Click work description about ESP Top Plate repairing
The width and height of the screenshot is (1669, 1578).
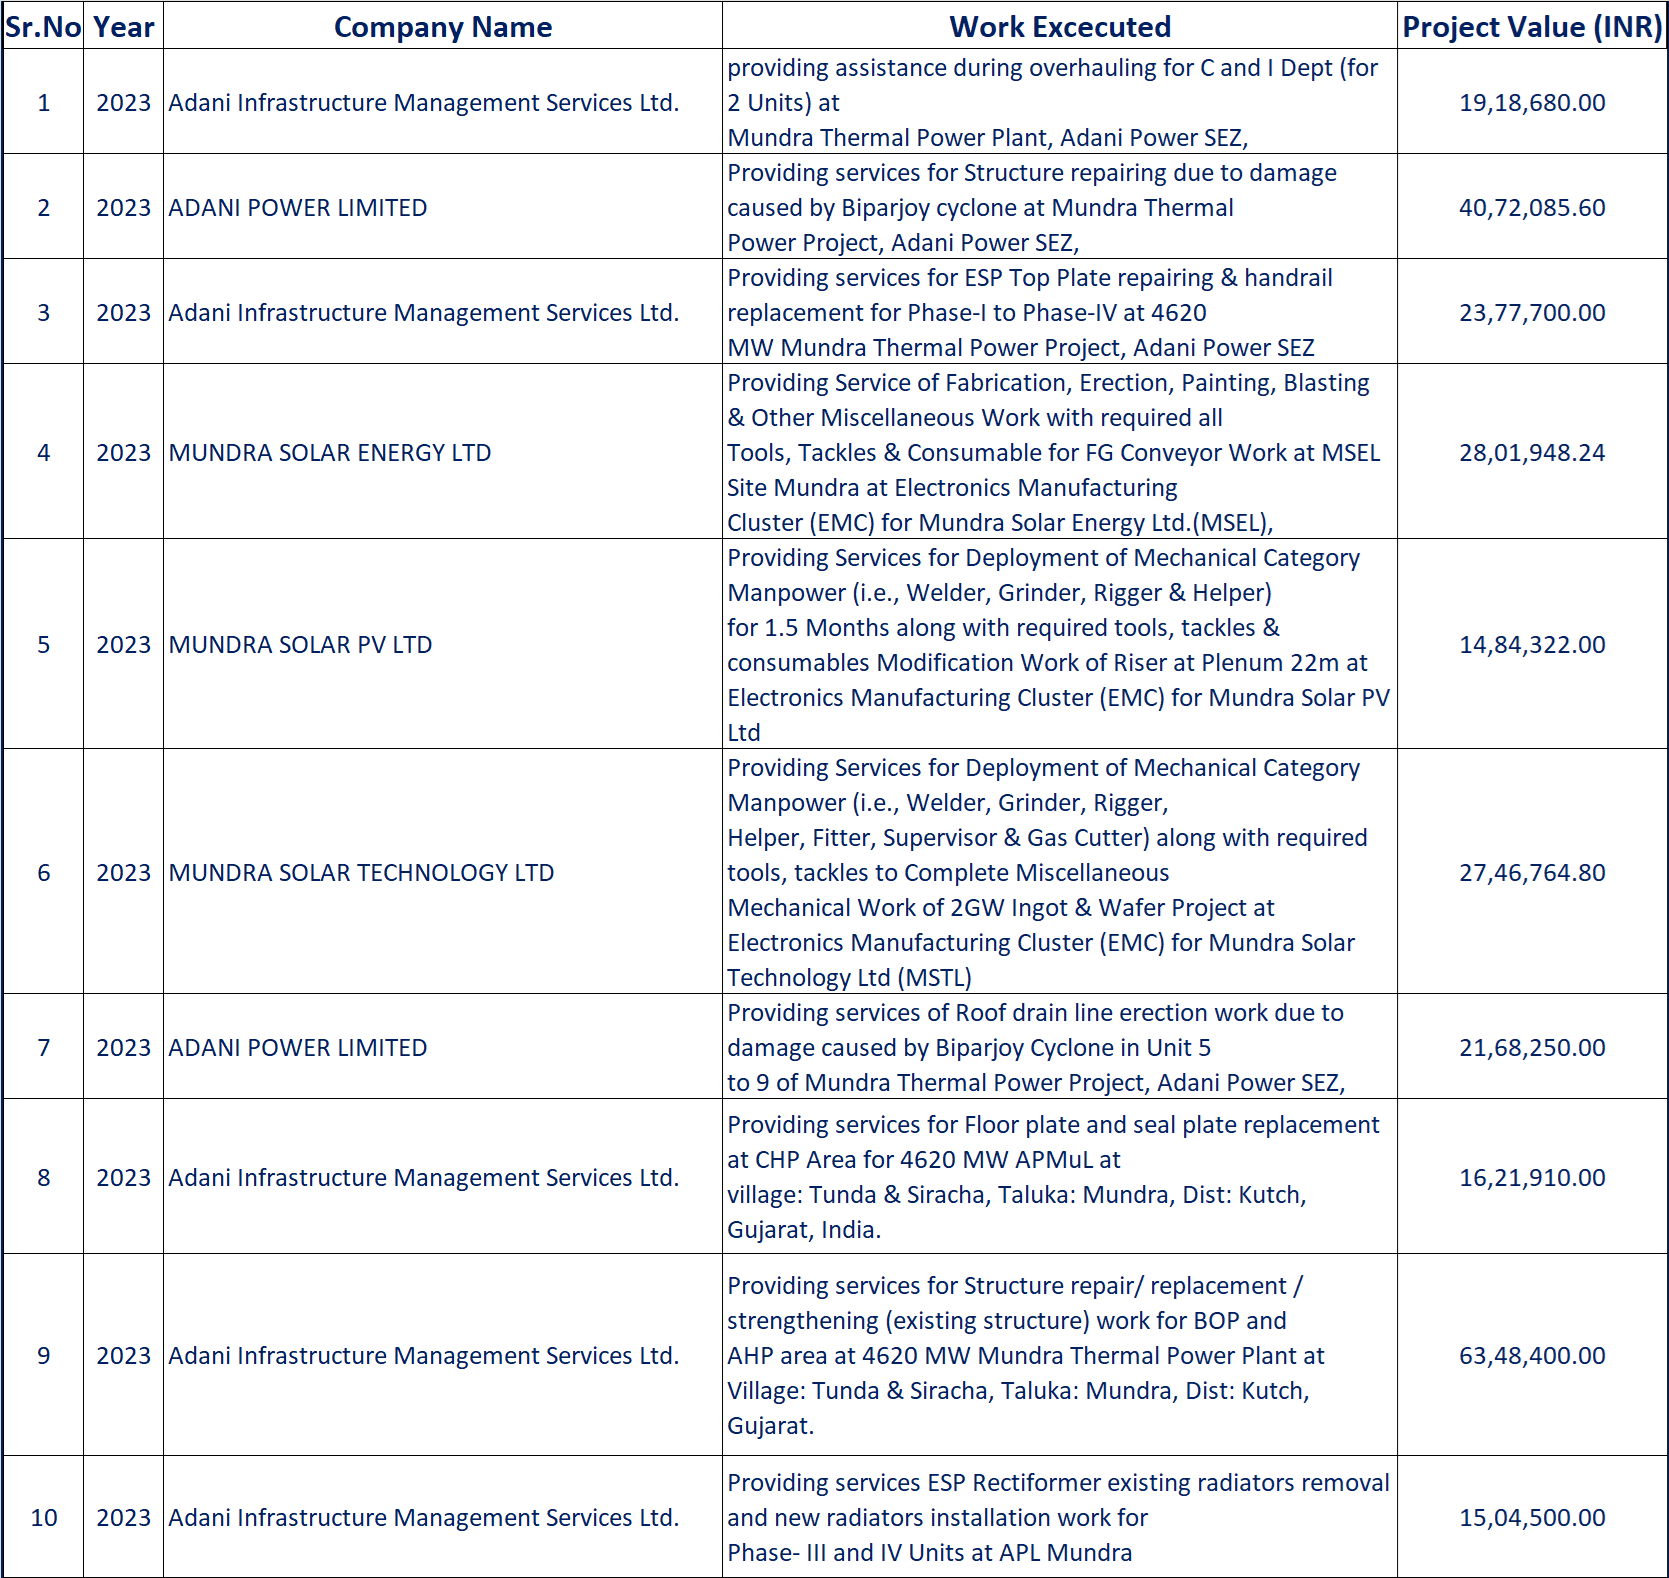point(1060,312)
